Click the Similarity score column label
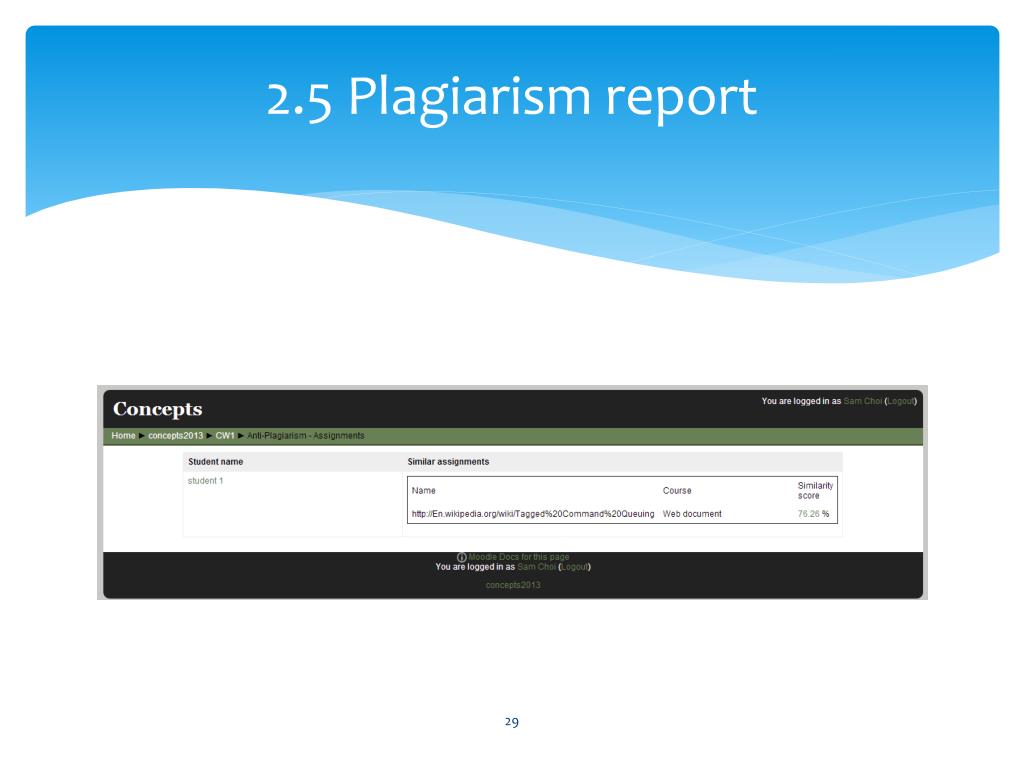 (x=815, y=490)
